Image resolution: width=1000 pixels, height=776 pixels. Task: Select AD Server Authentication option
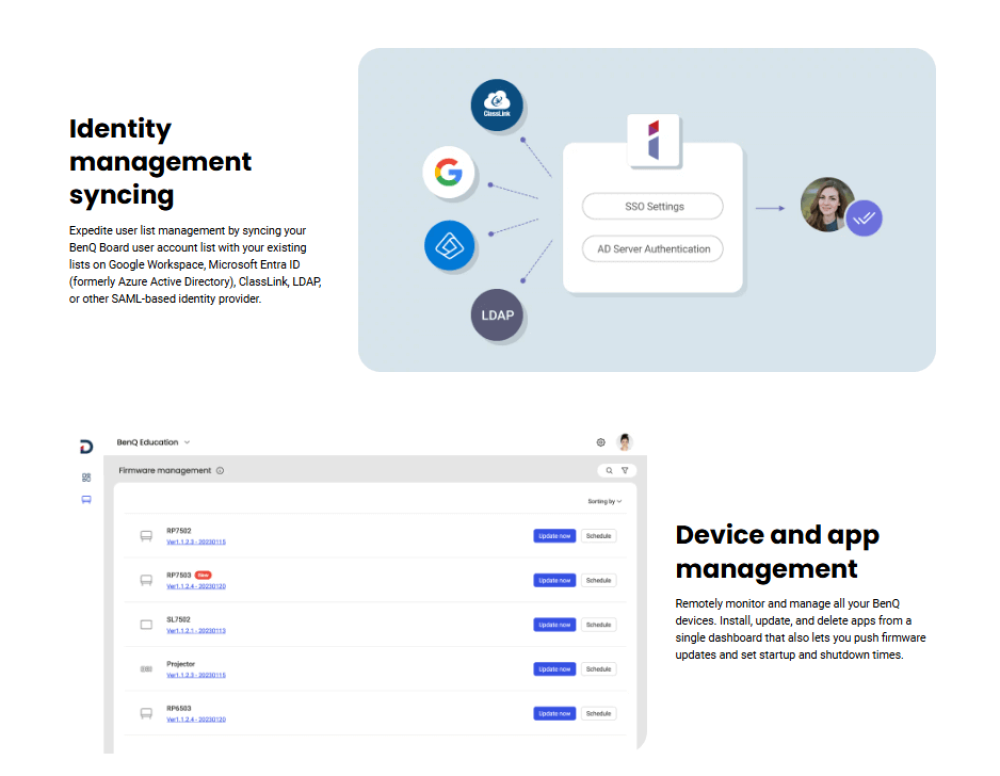[x=654, y=249]
